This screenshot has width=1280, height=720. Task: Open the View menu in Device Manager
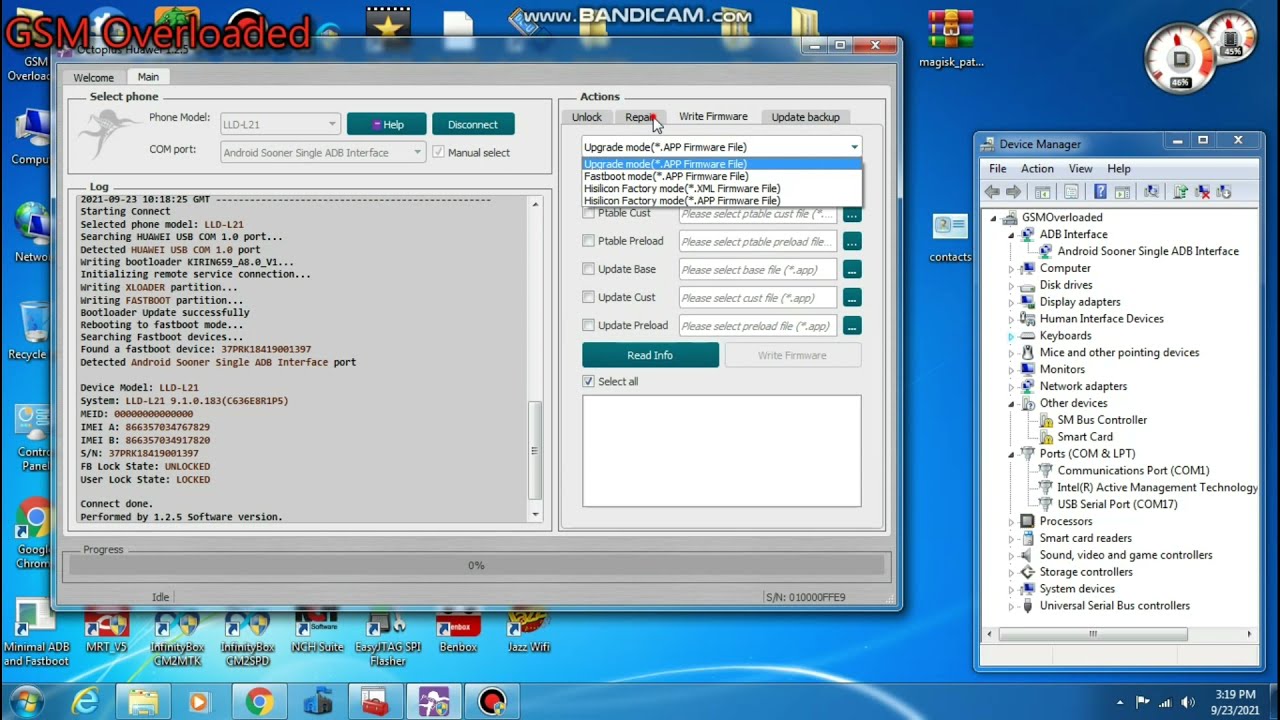pos(1080,168)
